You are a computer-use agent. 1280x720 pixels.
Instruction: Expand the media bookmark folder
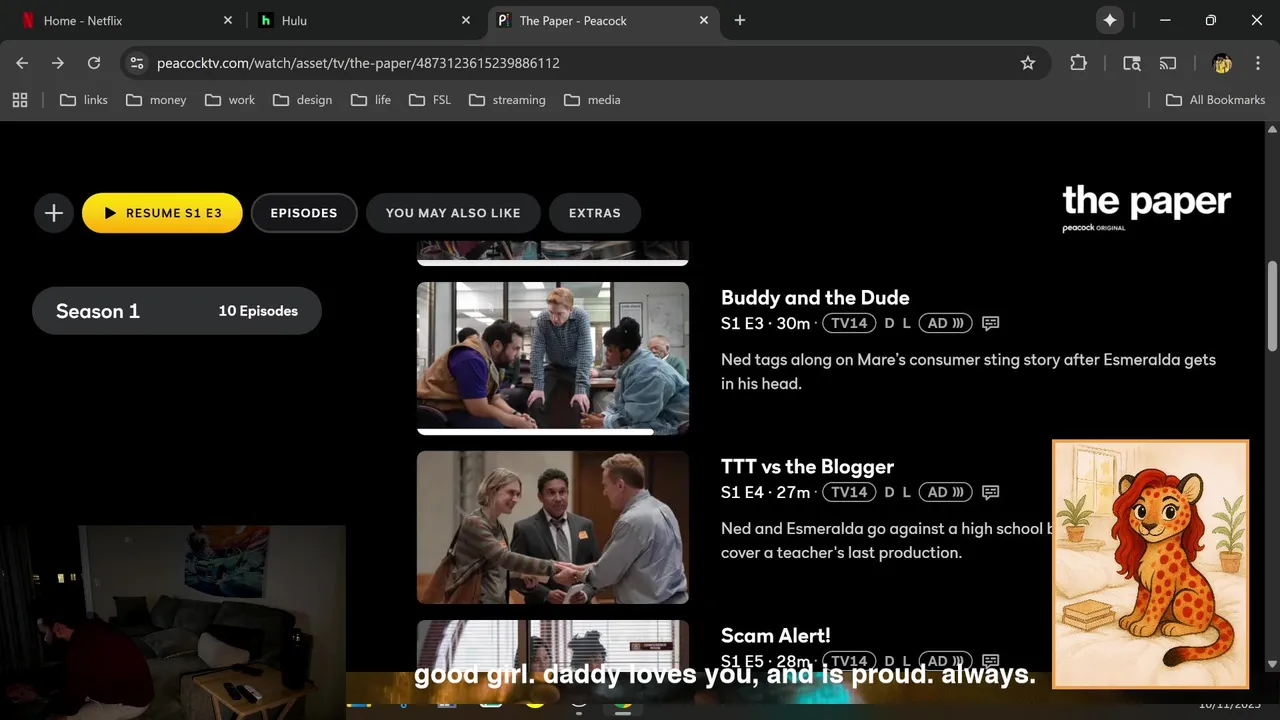click(592, 100)
